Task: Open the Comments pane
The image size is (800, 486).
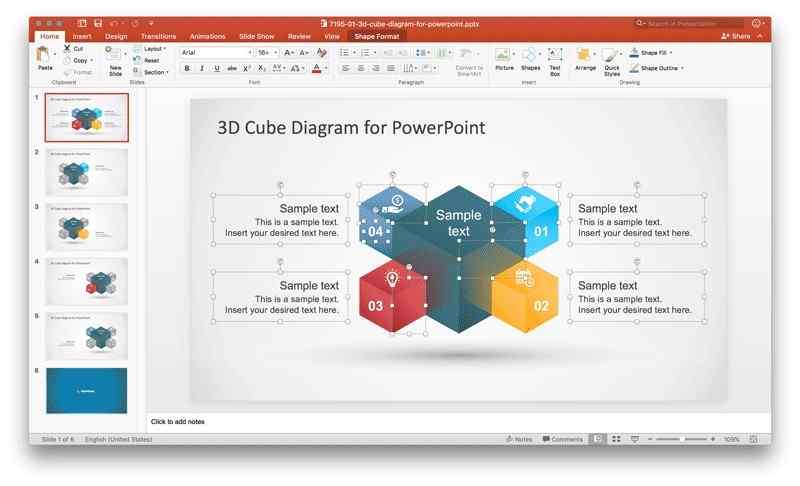Action: [562, 439]
